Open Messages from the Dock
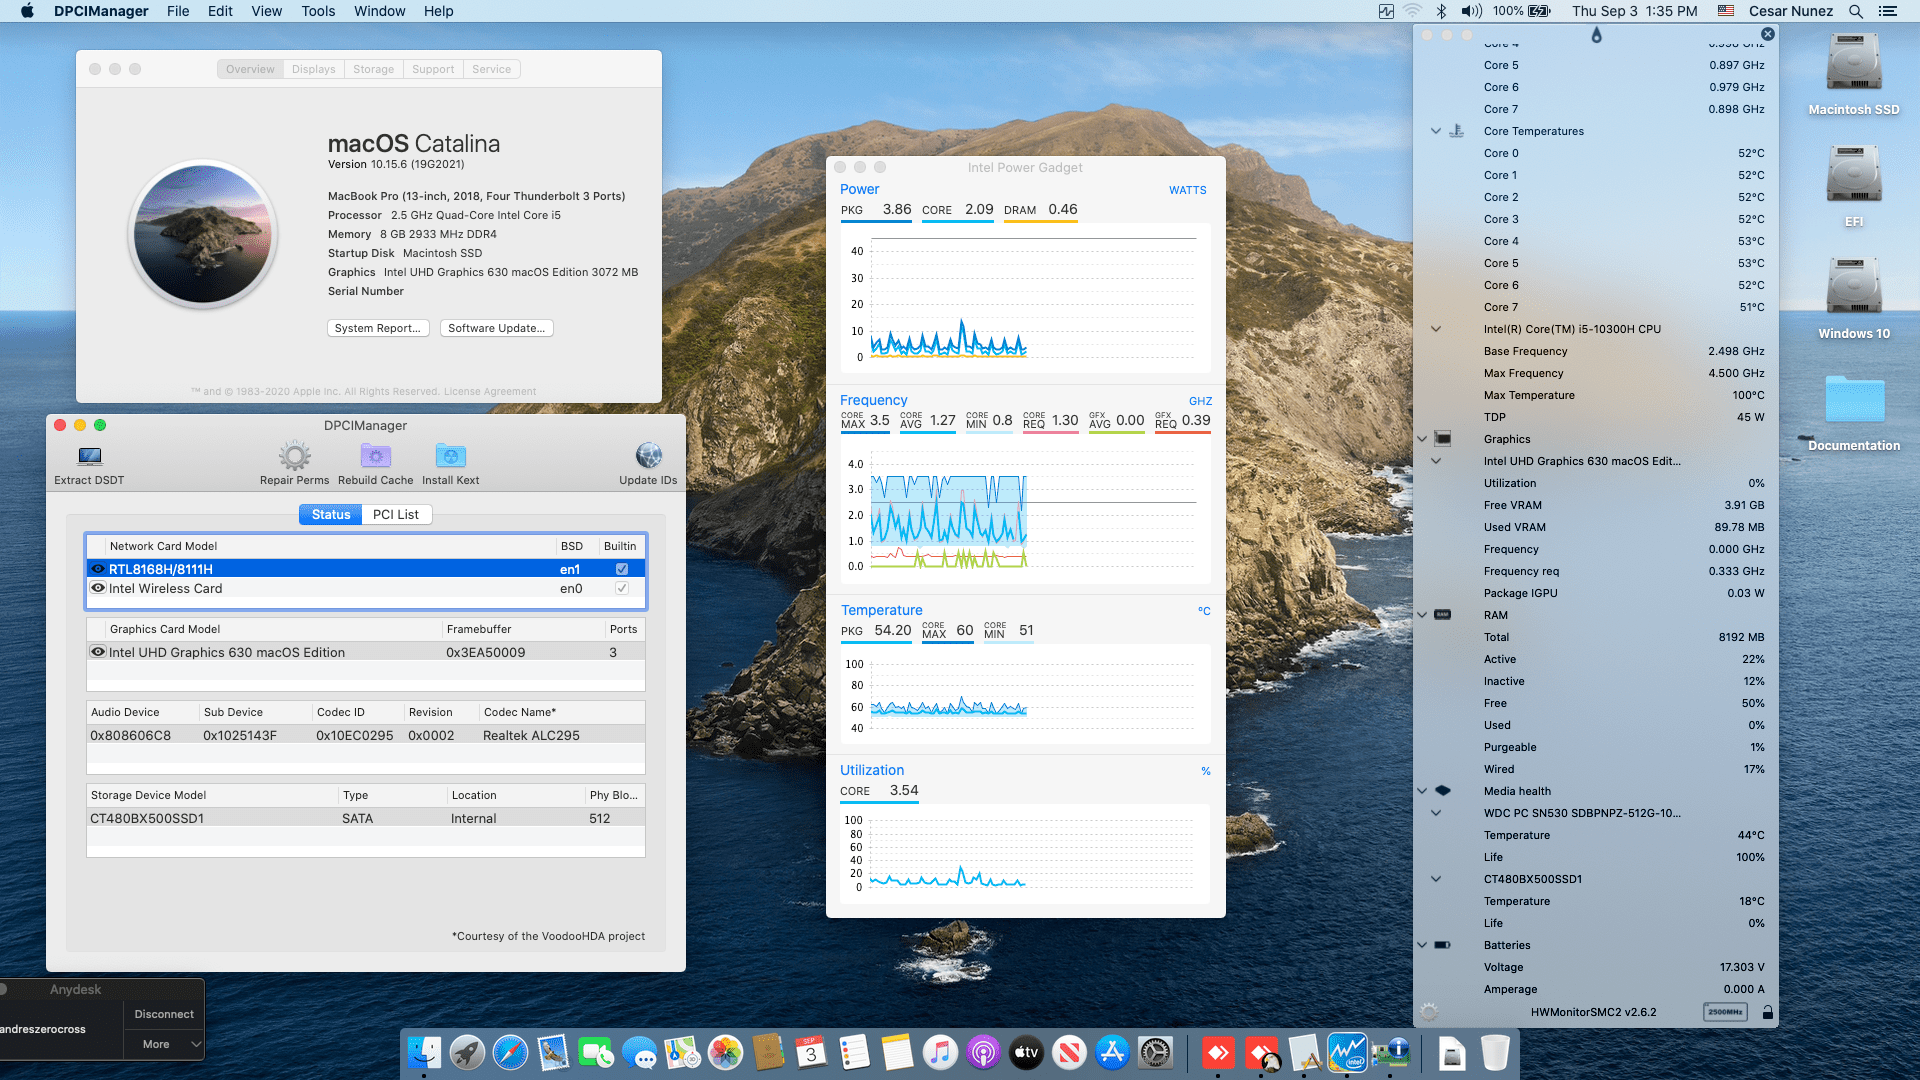The width and height of the screenshot is (1920, 1080). (x=639, y=1052)
